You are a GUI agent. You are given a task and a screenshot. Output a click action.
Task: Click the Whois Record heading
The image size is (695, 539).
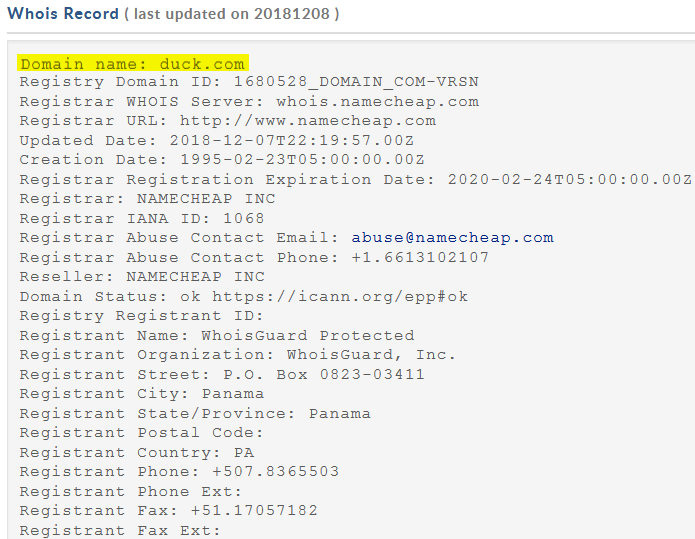(x=63, y=14)
